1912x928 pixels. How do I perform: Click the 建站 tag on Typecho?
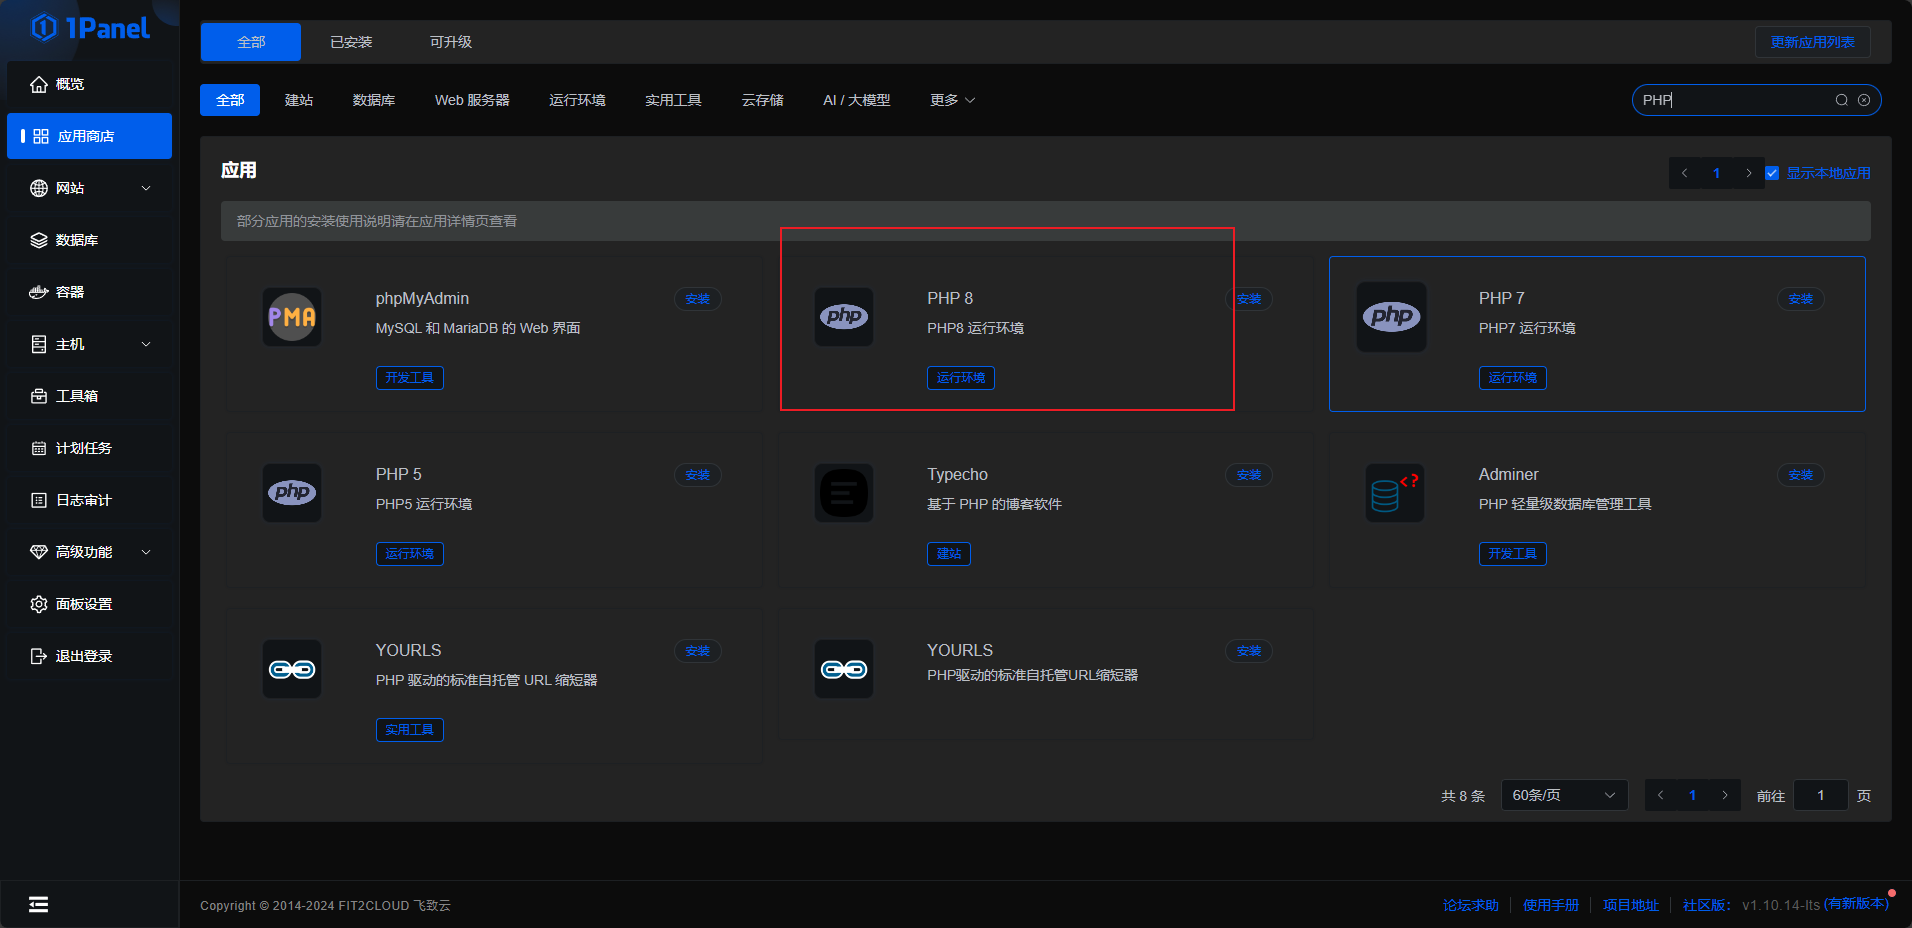tap(949, 554)
